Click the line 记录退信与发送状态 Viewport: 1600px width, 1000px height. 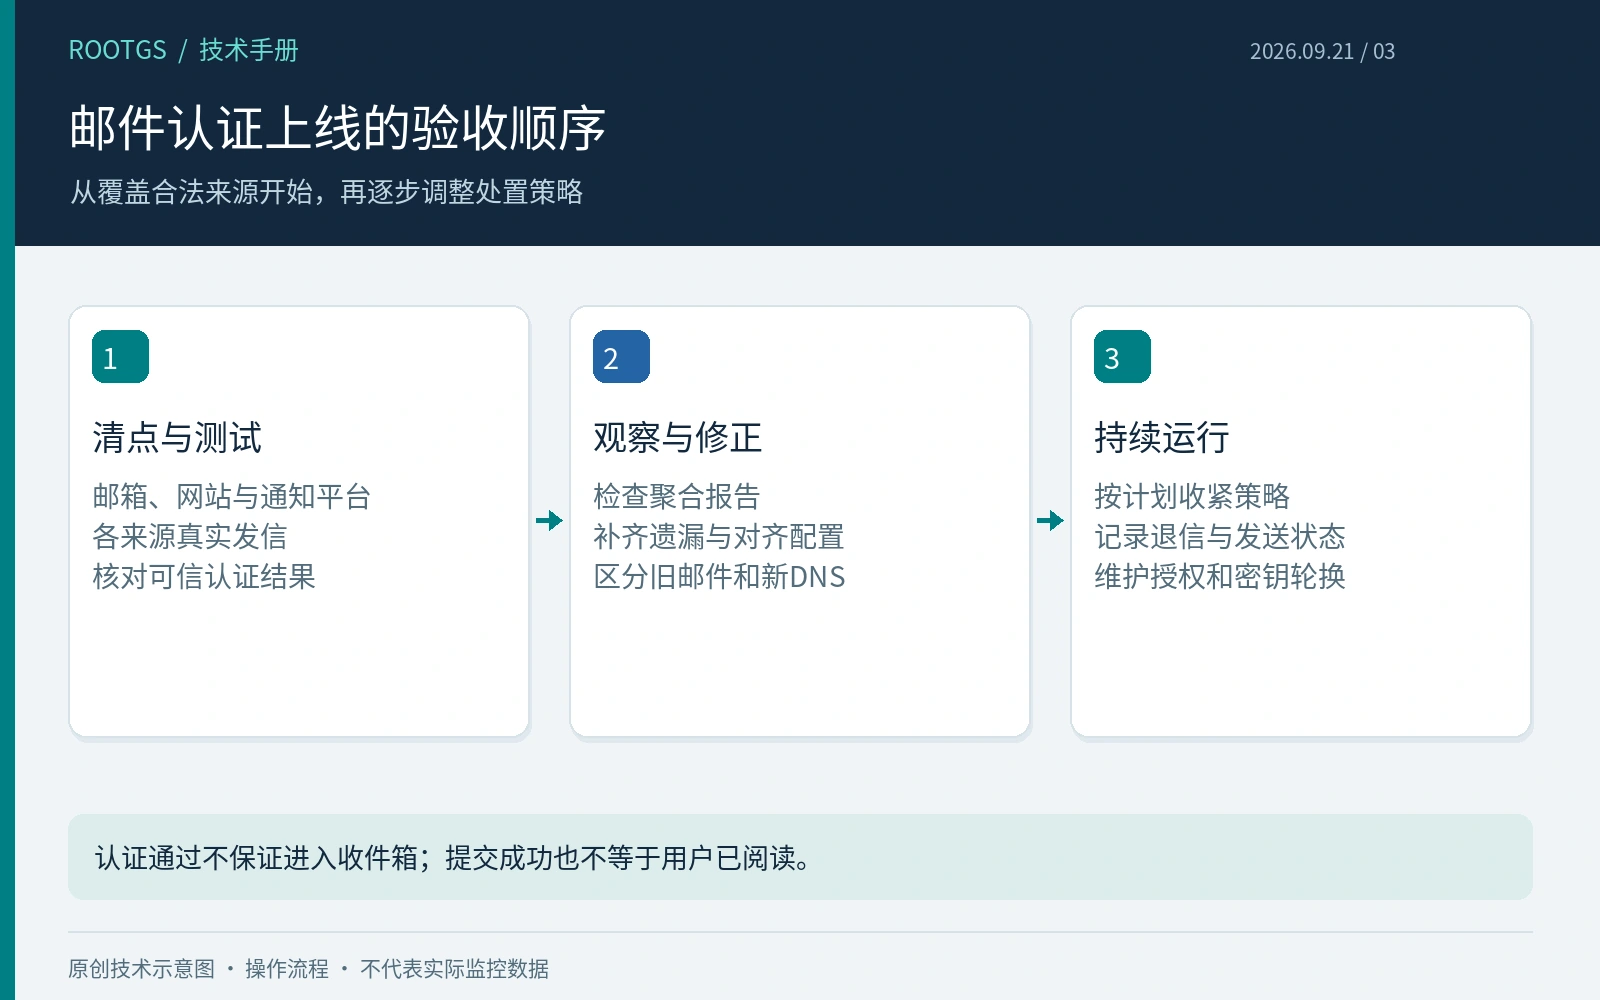click(1220, 536)
